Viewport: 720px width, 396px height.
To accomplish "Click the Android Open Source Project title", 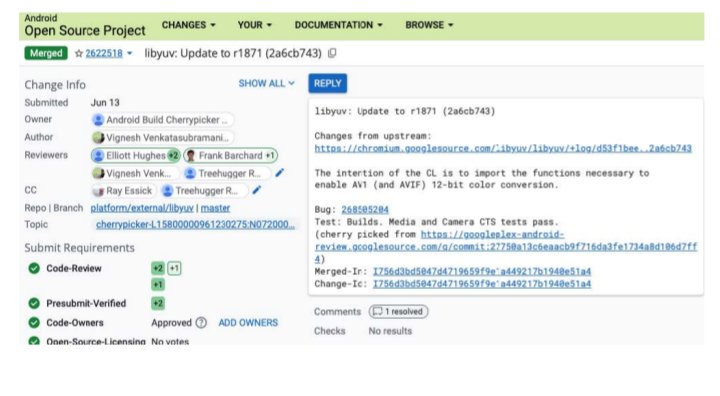I will click(85, 25).
